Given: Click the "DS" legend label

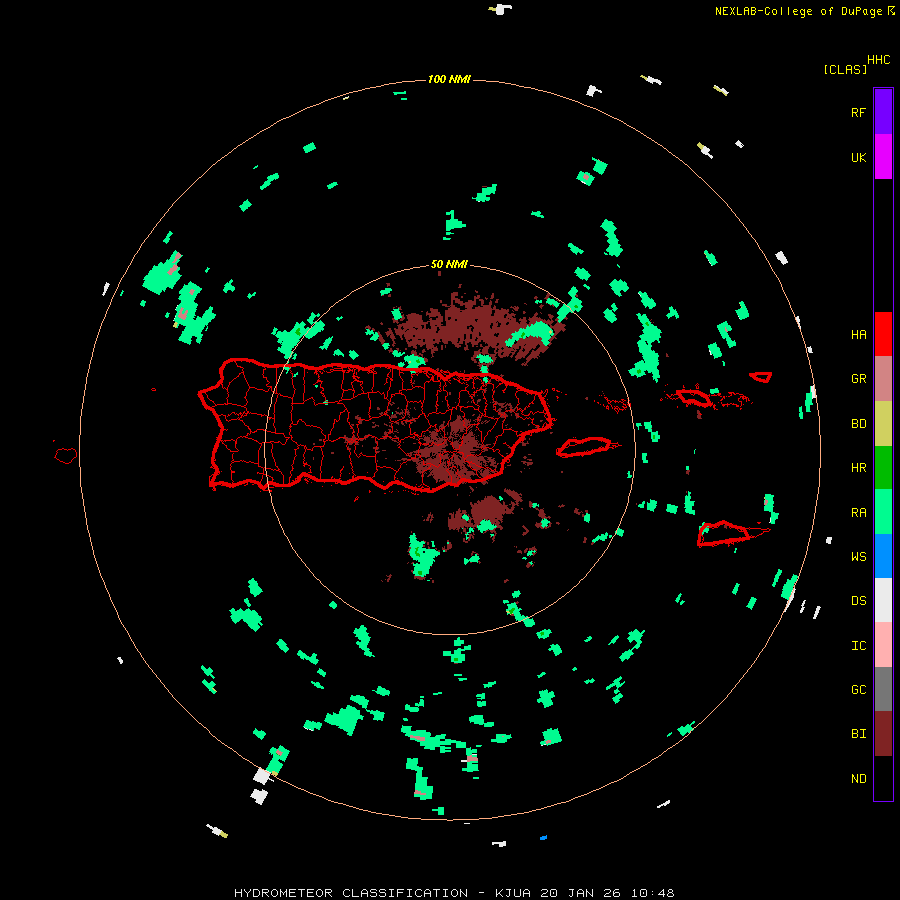Looking at the screenshot, I should click(858, 600).
